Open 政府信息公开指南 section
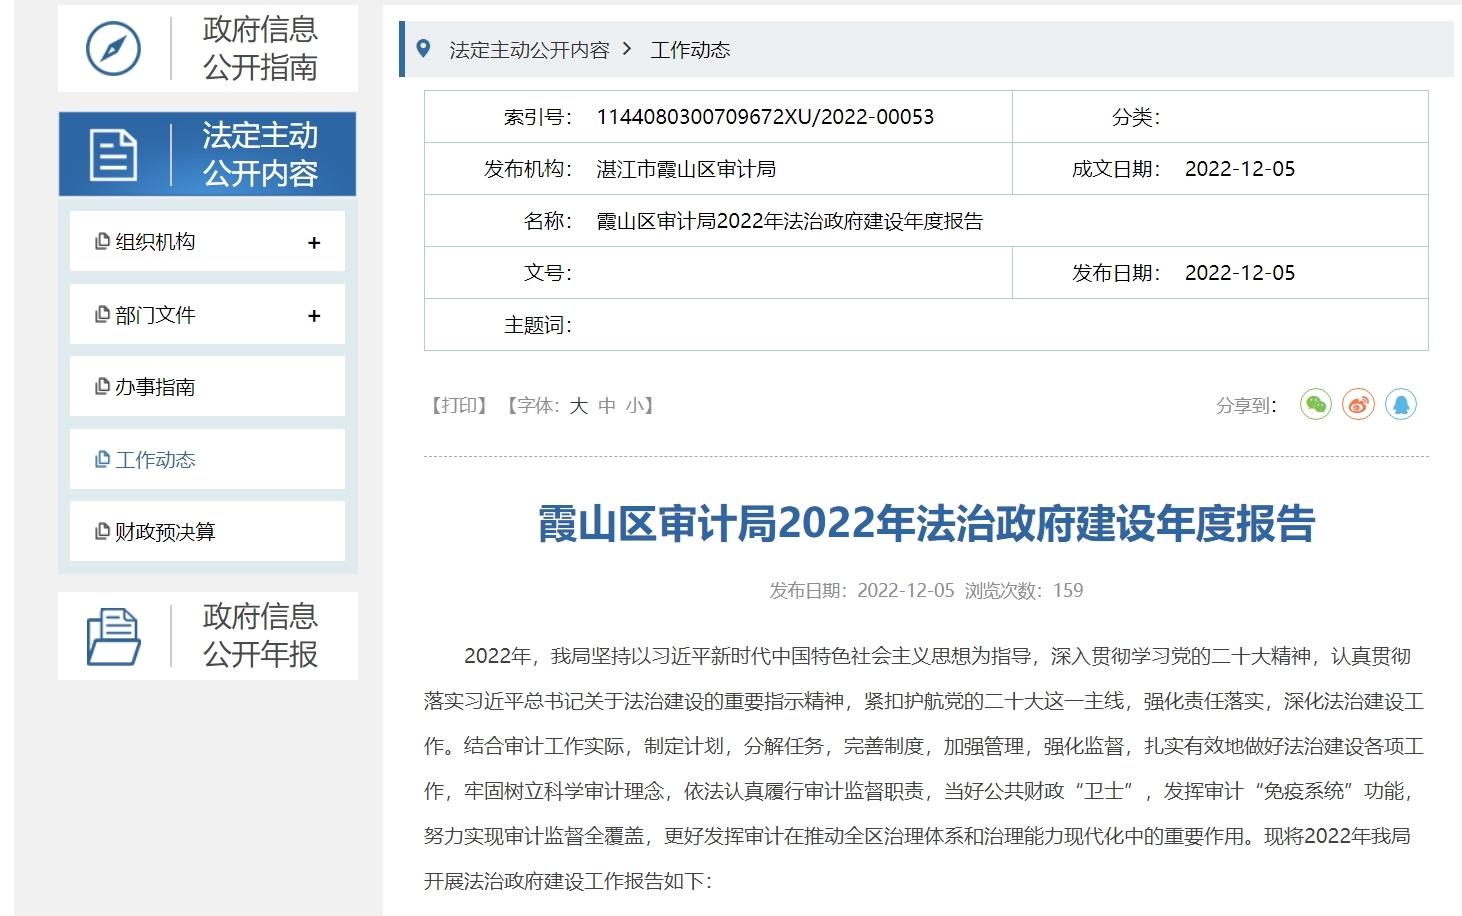1462x916 pixels. coord(208,48)
